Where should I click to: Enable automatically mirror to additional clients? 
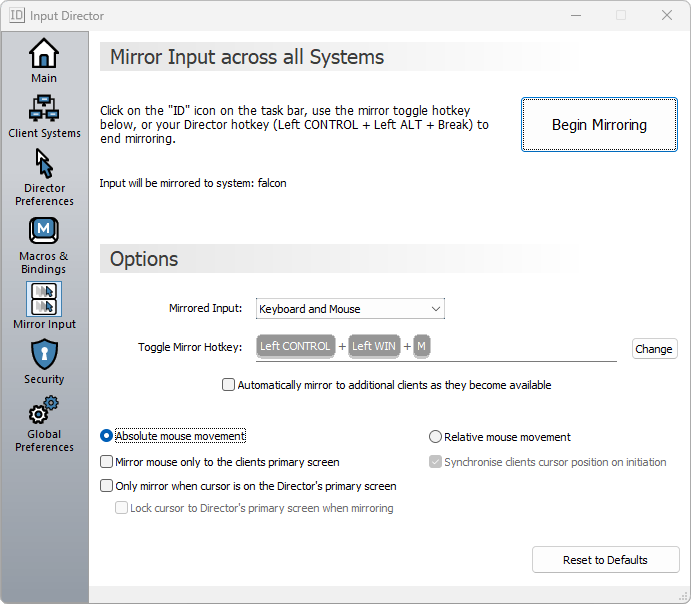click(x=229, y=385)
